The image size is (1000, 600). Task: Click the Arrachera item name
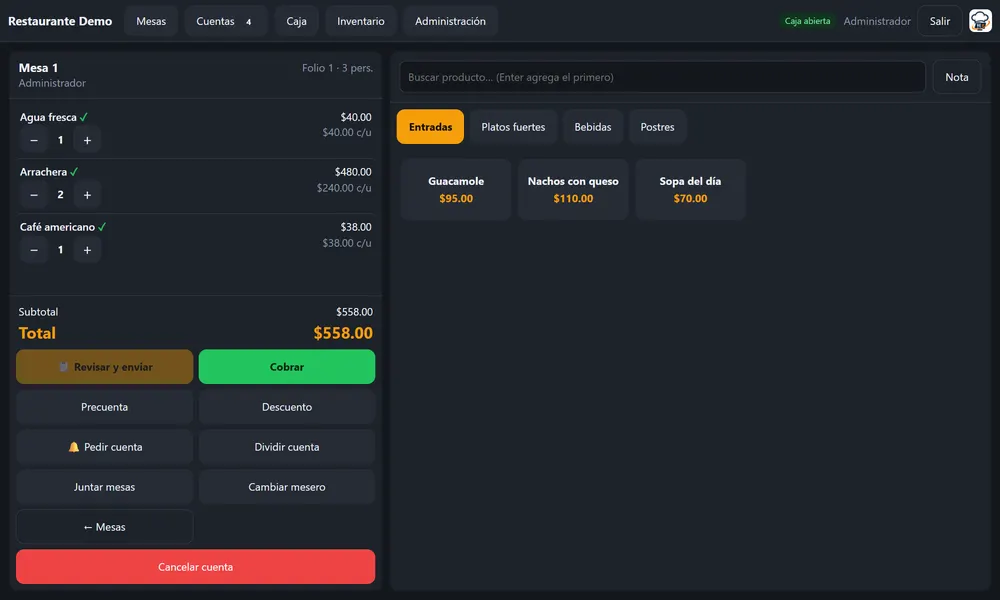(x=43, y=172)
